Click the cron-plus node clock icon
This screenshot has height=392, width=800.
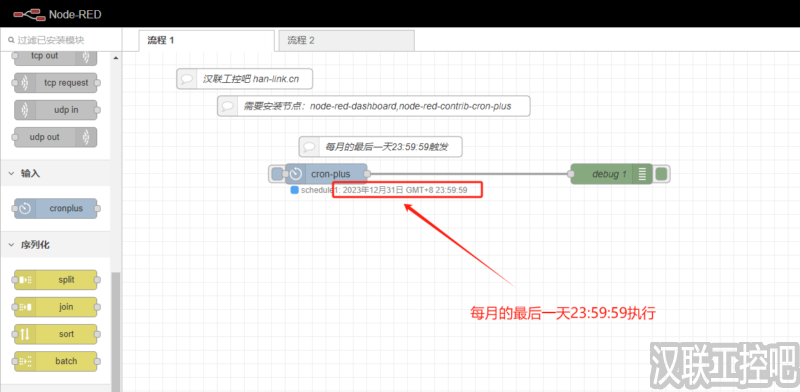pyautogui.click(x=296, y=174)
